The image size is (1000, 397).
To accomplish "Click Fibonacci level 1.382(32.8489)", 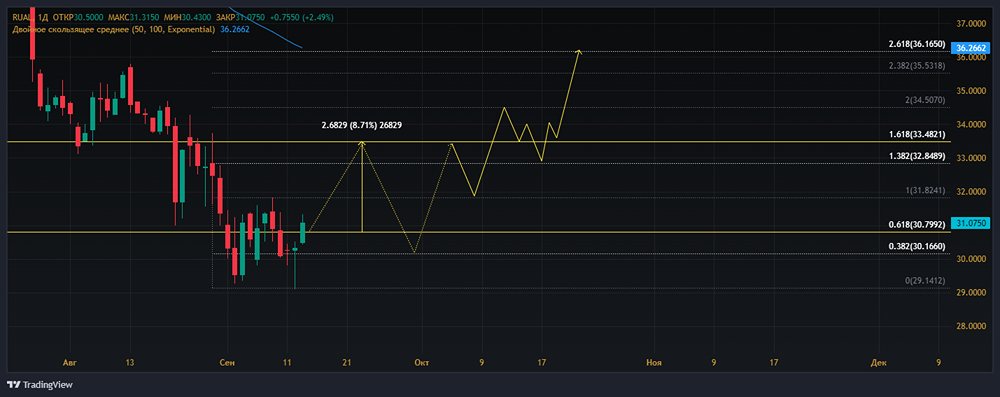I will tap(918, 156).
